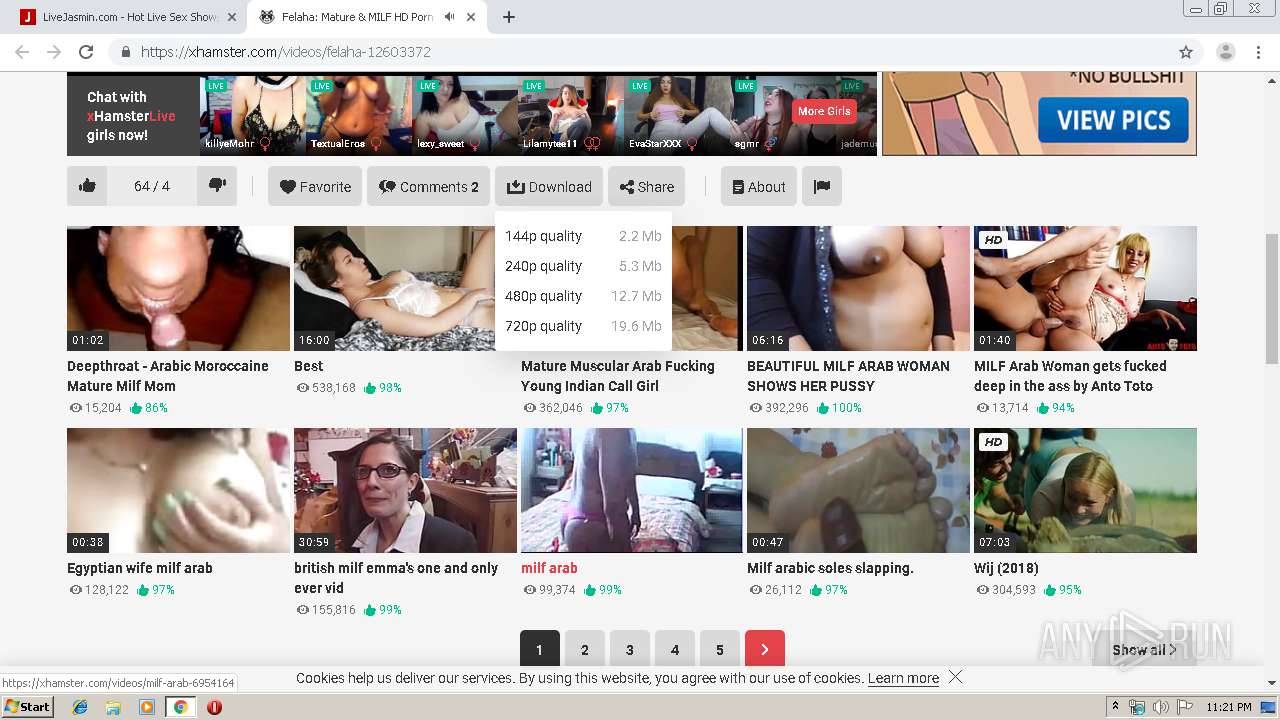Click the Favorite heart button
The height and width of the screenshot is (720, 1280).
coord(315,186)
